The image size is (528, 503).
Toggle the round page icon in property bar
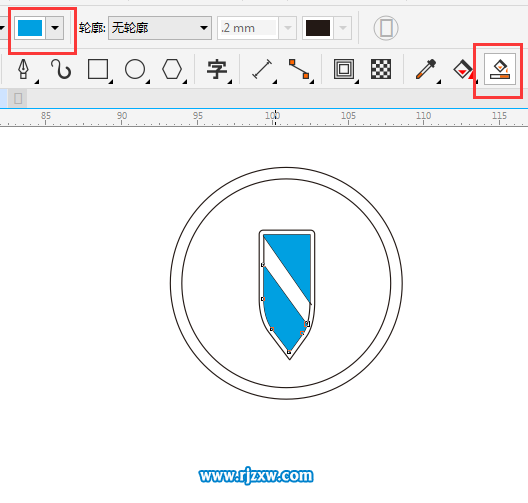point(386,28)
